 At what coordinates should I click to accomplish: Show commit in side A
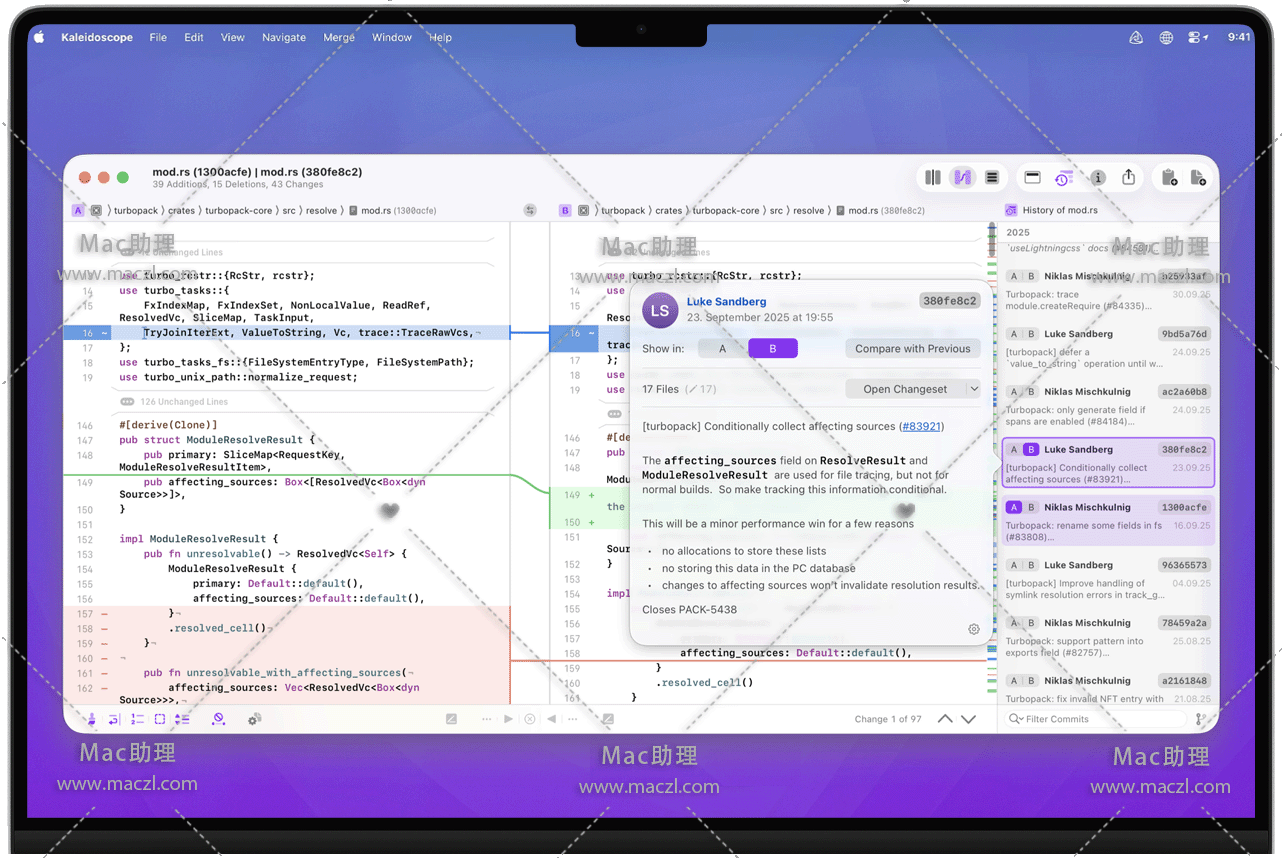pyautogui.click(x=723, y=349)
